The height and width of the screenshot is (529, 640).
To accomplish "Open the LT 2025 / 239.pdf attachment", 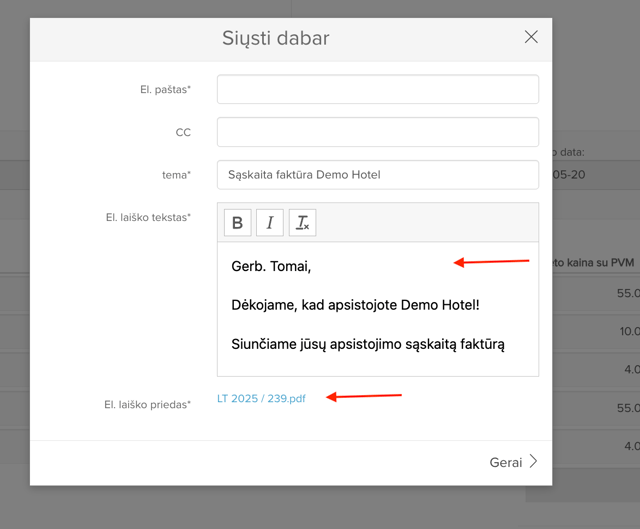I will tap(261, 398).
